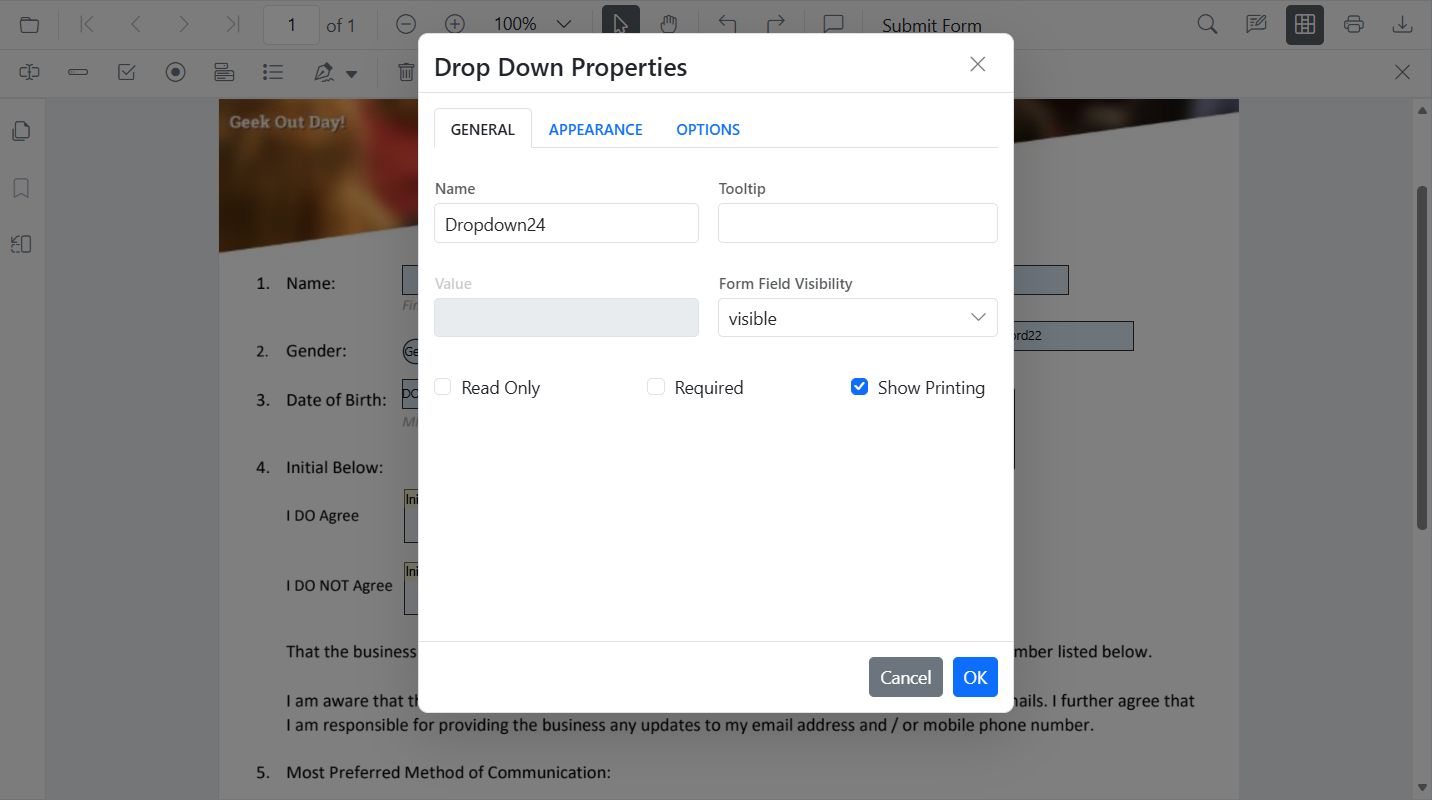Viewport: 1432px width, 800px height.
Task: Switch to the APPEARANCE tab
Action: click(595, 129)
